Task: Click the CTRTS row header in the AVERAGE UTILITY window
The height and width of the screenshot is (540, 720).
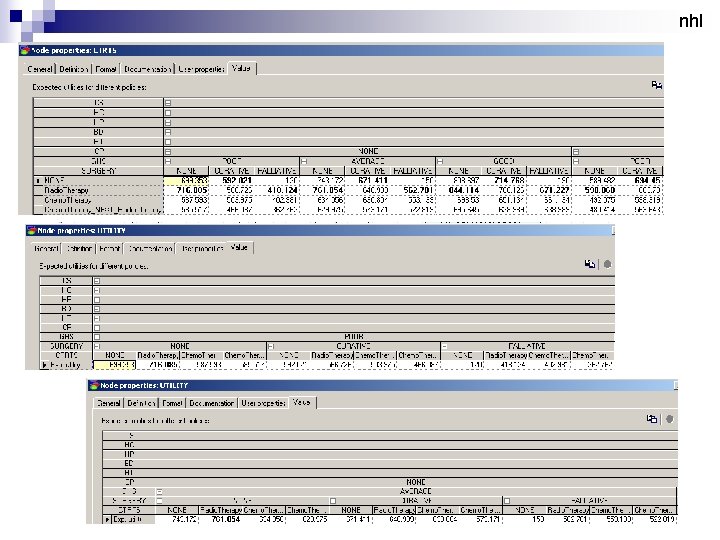Action: tap(129, 510)
